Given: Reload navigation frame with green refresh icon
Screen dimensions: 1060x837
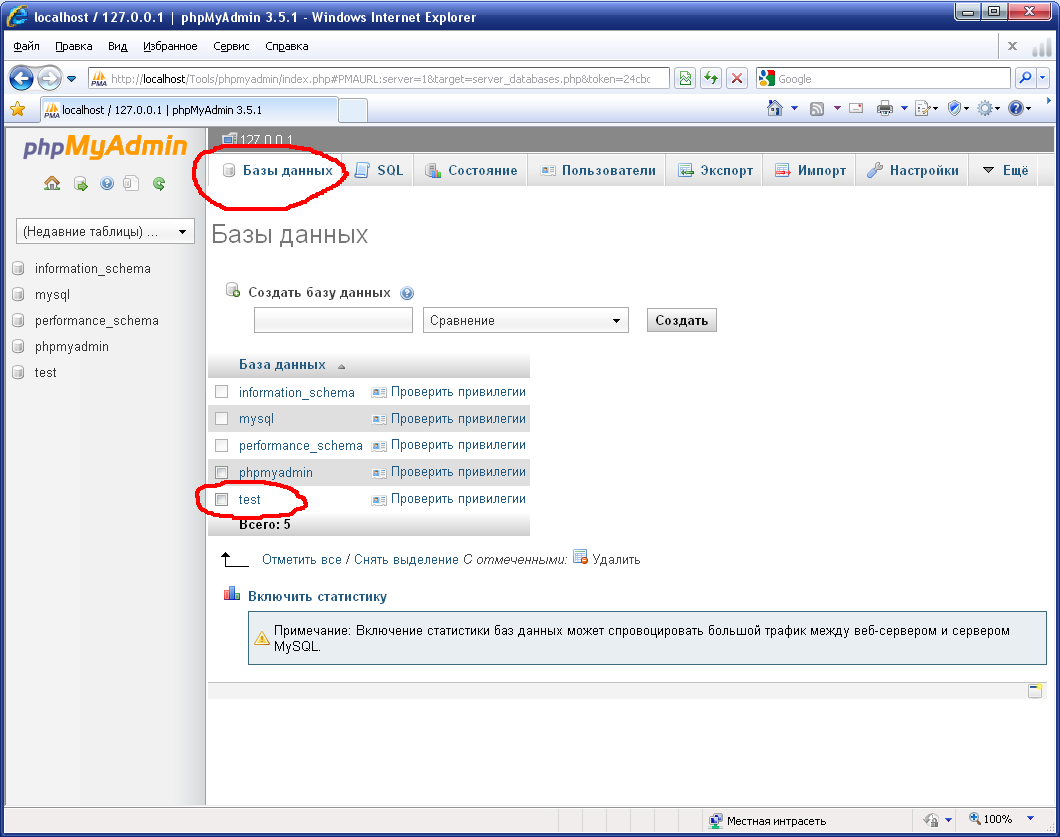Looking at the screenshot, I should [x=159, y=183].
